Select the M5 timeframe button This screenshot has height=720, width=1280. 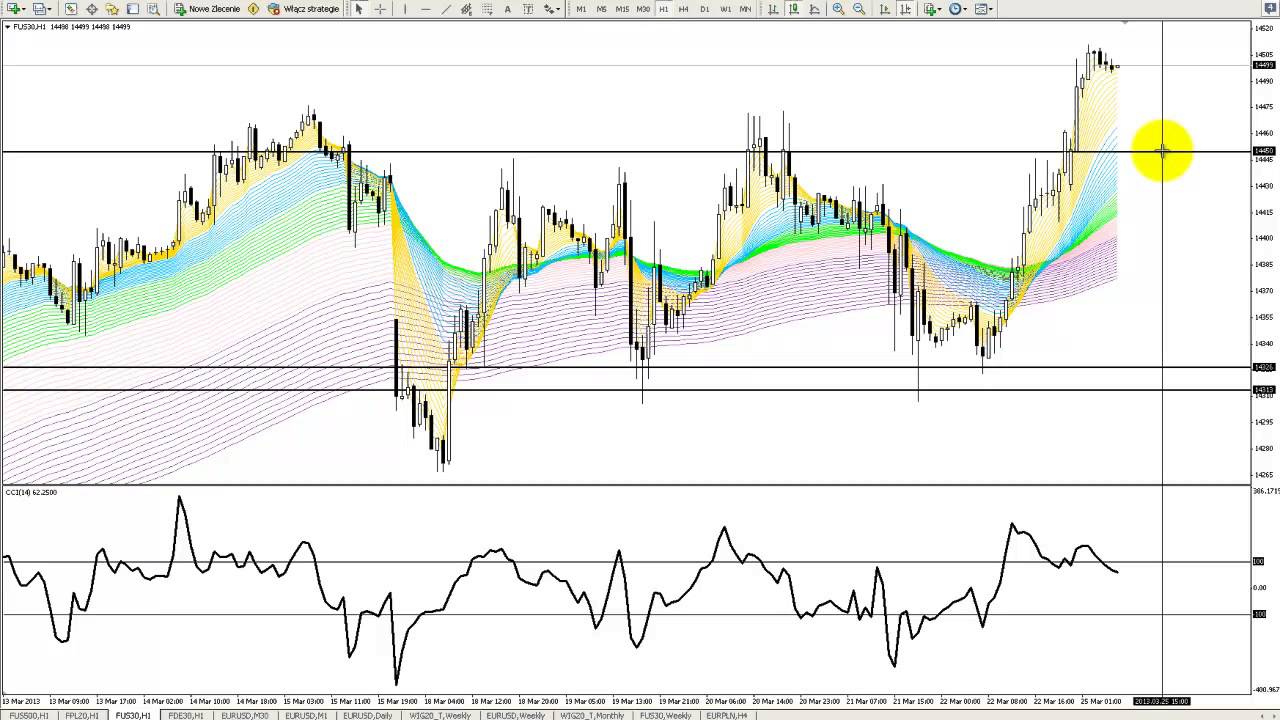click(601, 9)
